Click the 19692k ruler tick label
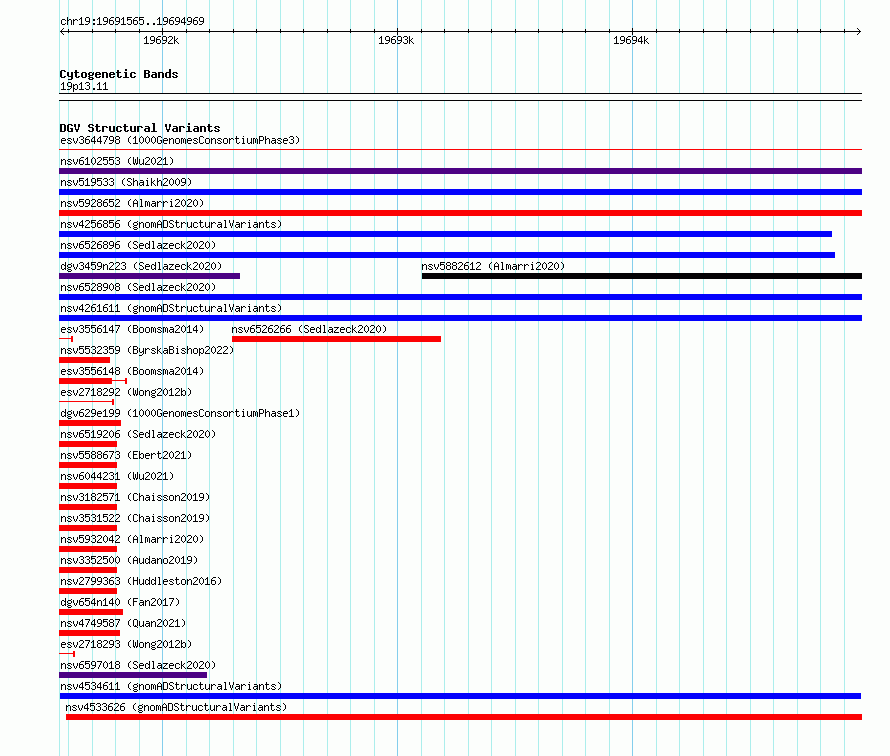Image resolution: width=890 pixels, height=756 pixels. pyautogui.click(x=161, y=40)
